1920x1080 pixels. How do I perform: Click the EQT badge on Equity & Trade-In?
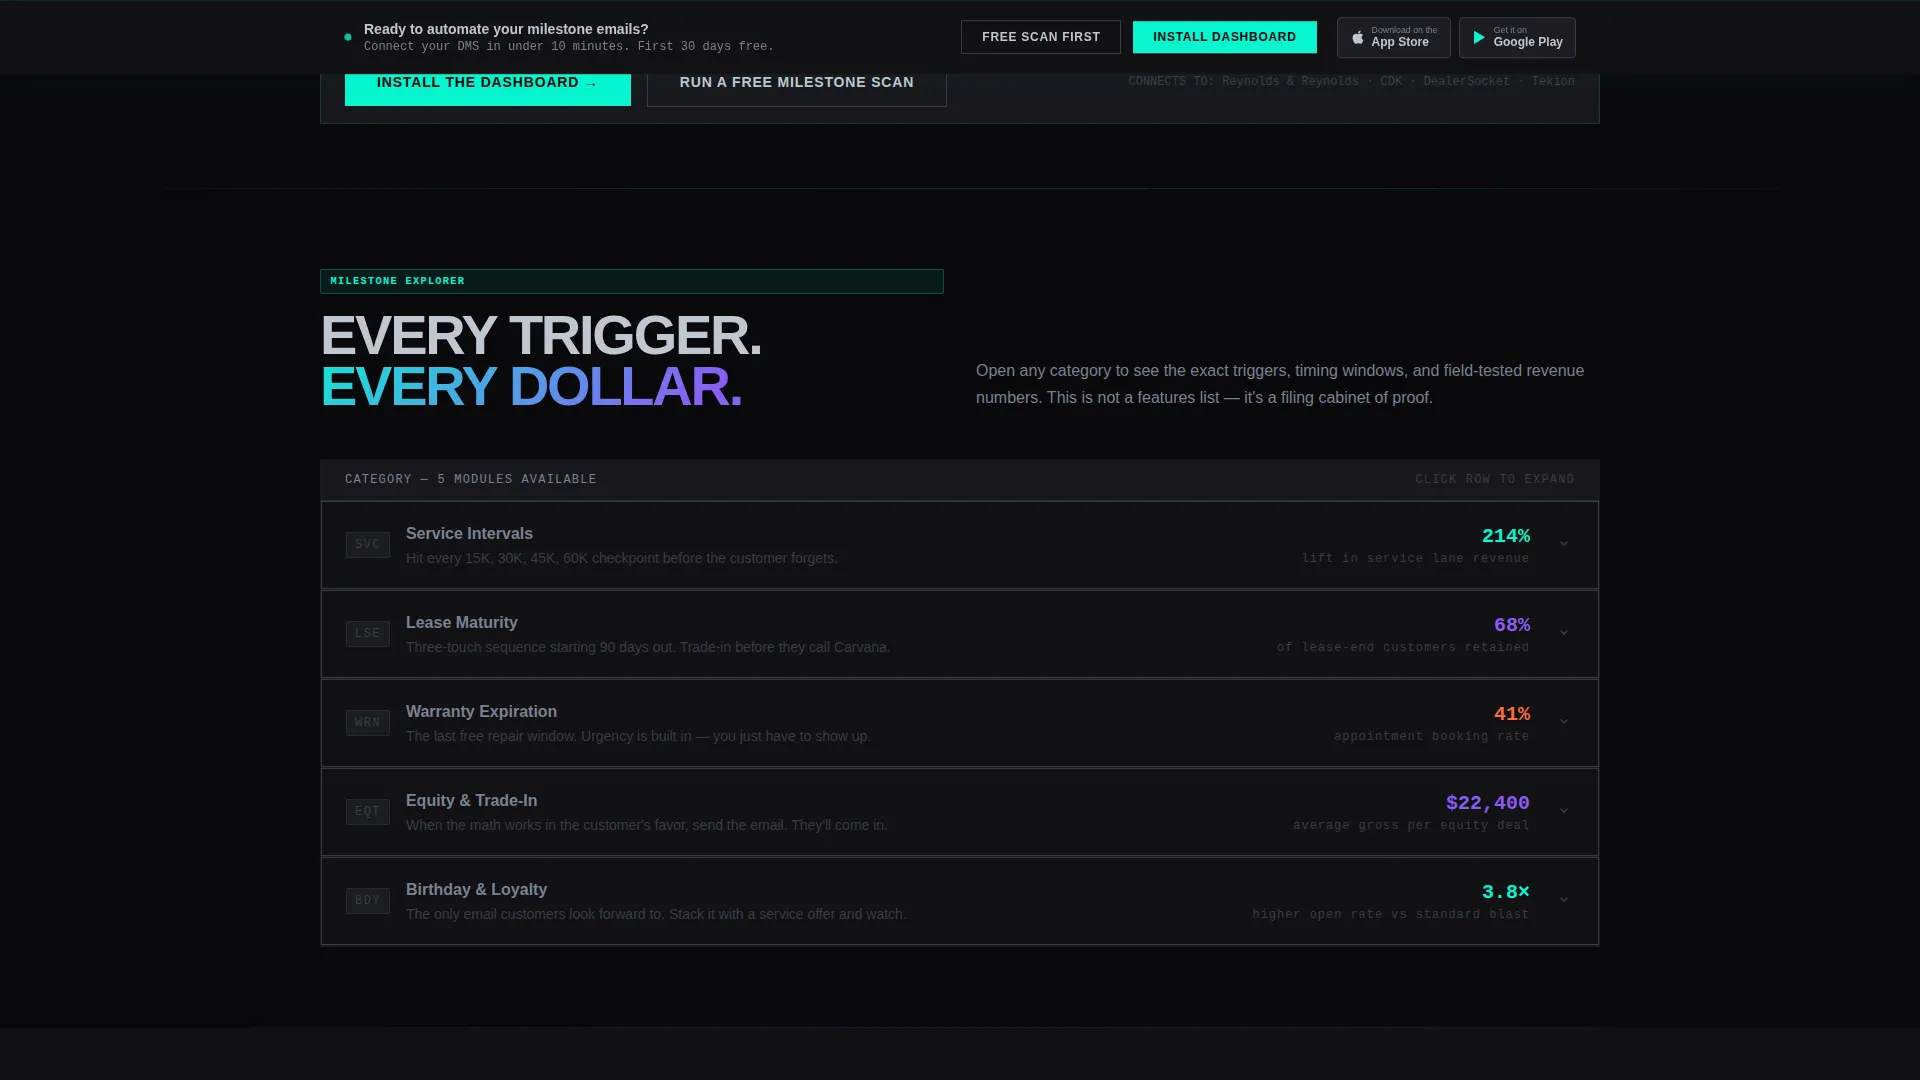368,812
